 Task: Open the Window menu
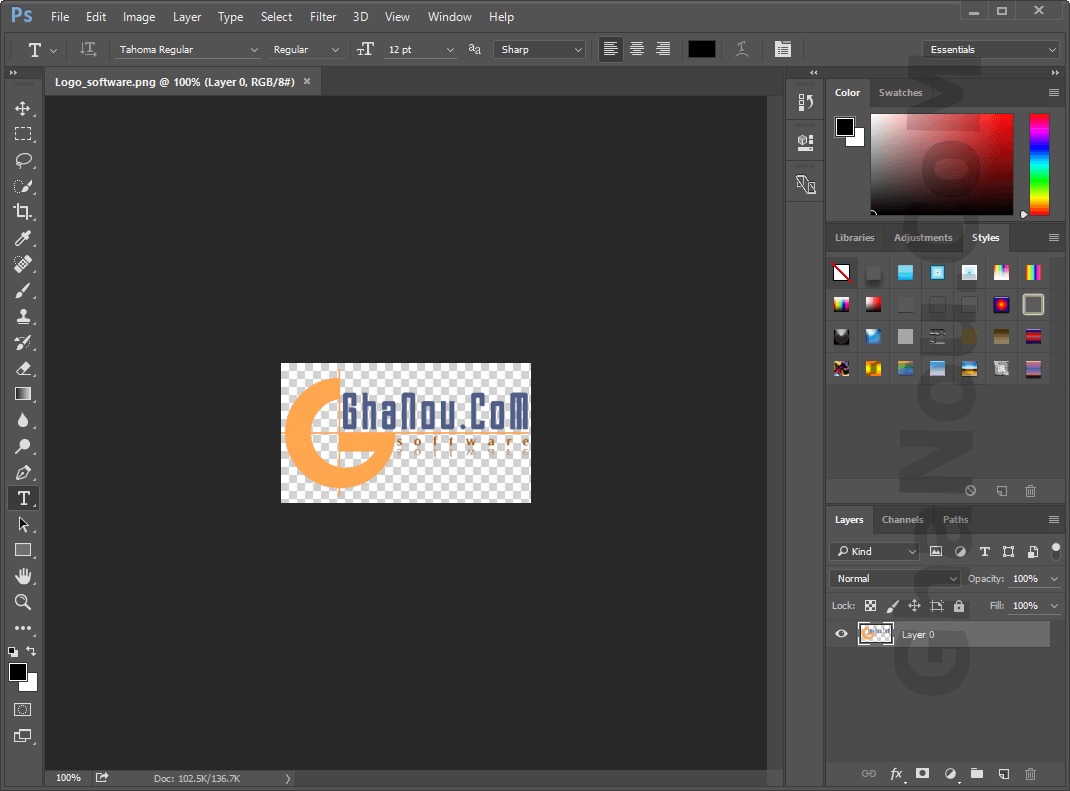[x=449, y=17]
